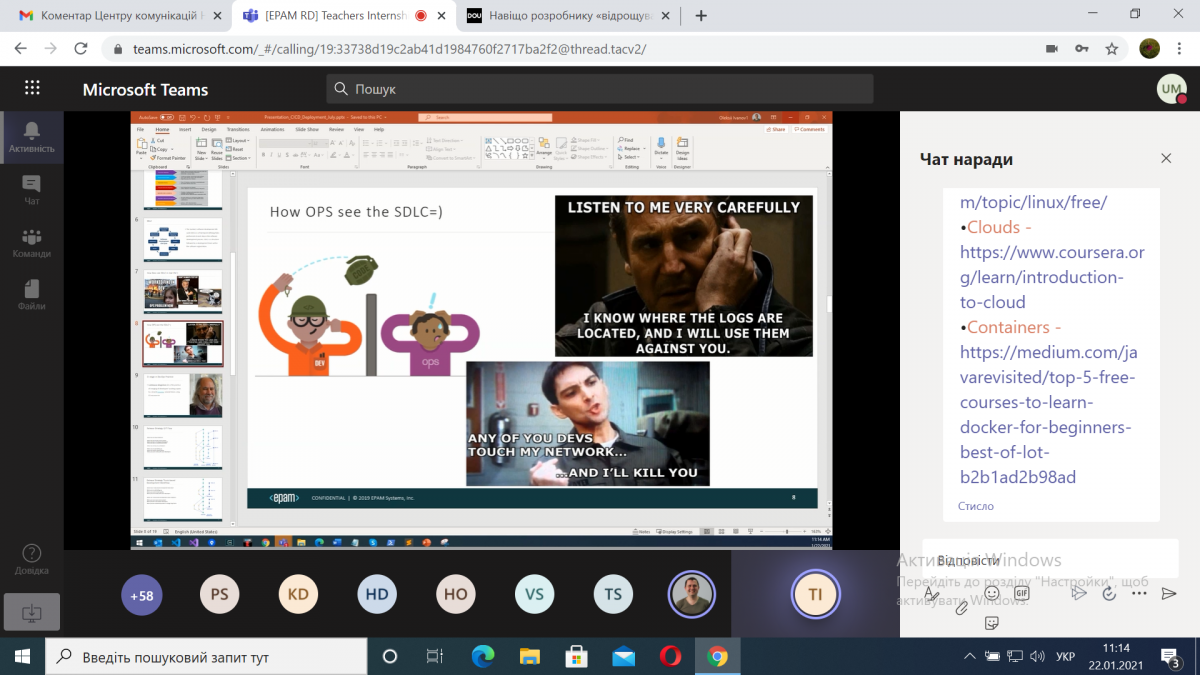Open Windows Start menu
The height and width of the screenshot is (675, 1200).
click(x=22, y=656)
